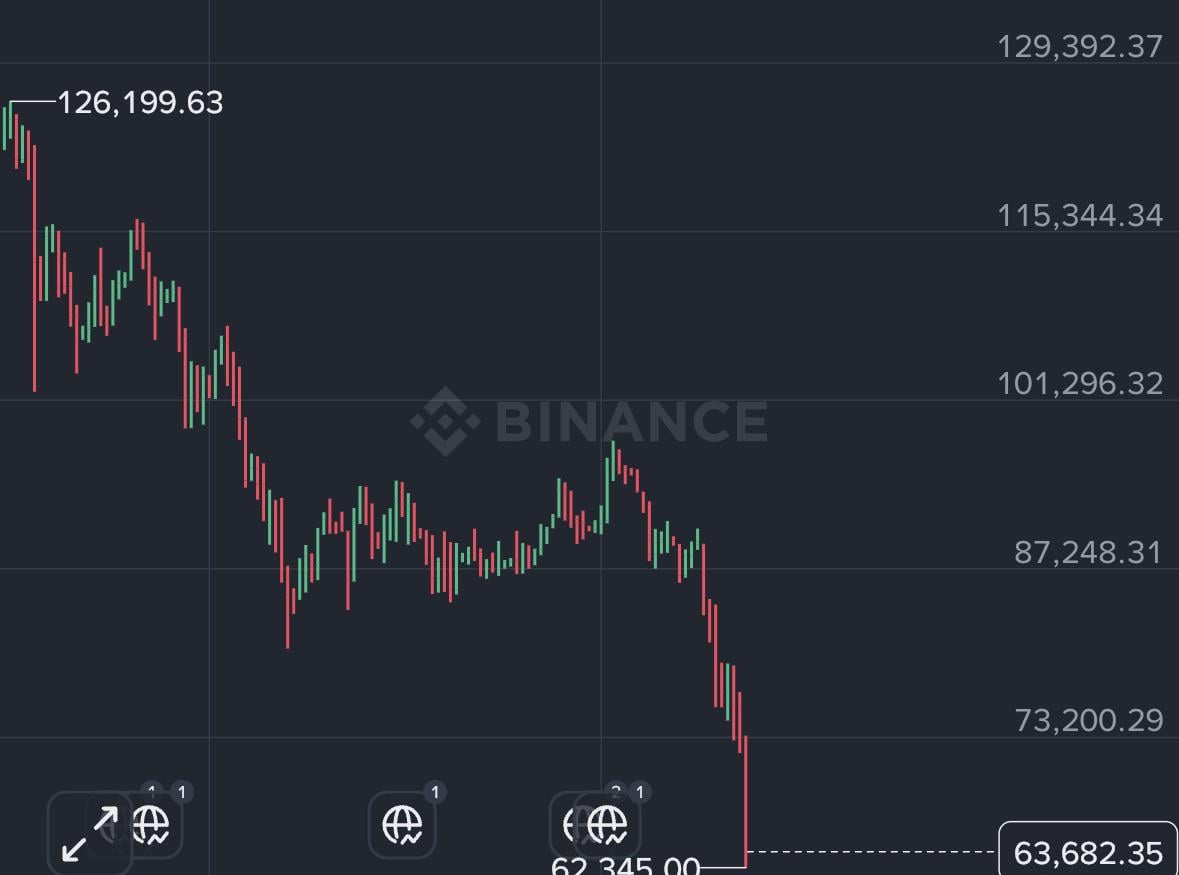The image size is (1179, 875).
Task: Click the count badge on the leftmost globe icon
Action: pyautogui.click(x=181, y=793)
